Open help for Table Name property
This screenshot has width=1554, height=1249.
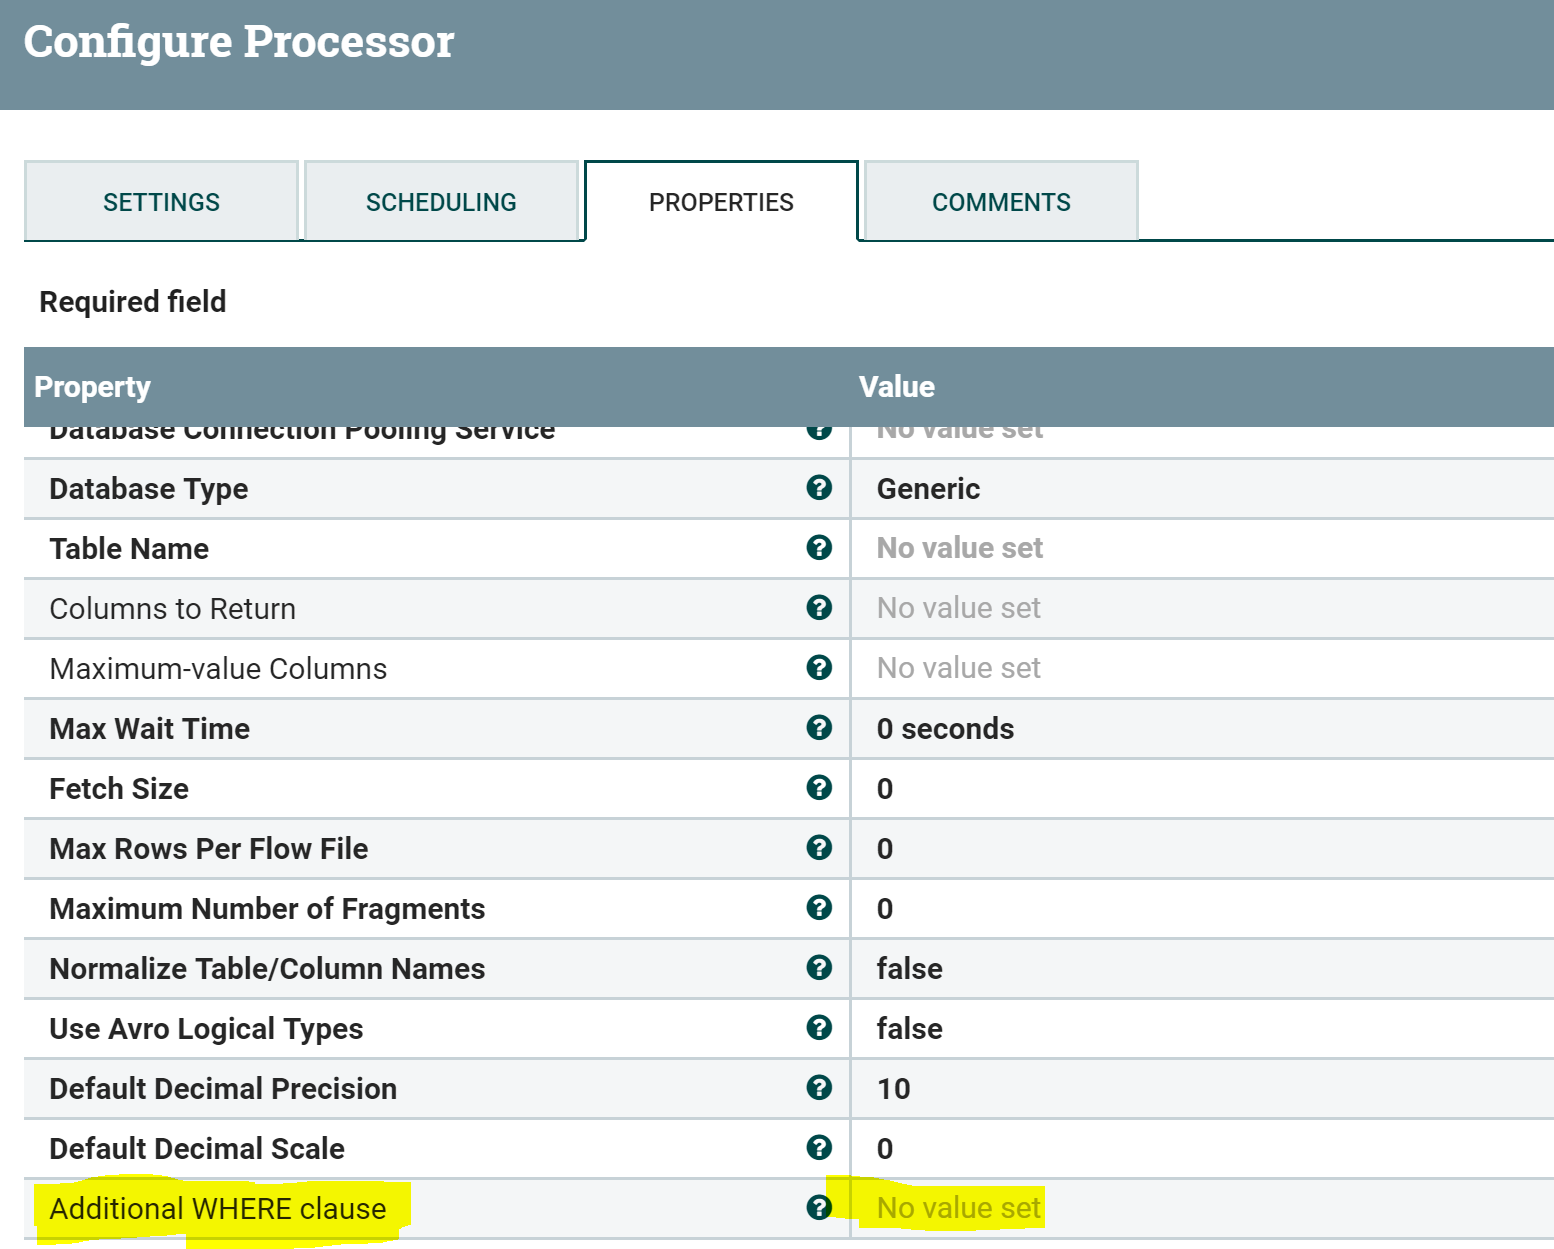click(819, 548)
